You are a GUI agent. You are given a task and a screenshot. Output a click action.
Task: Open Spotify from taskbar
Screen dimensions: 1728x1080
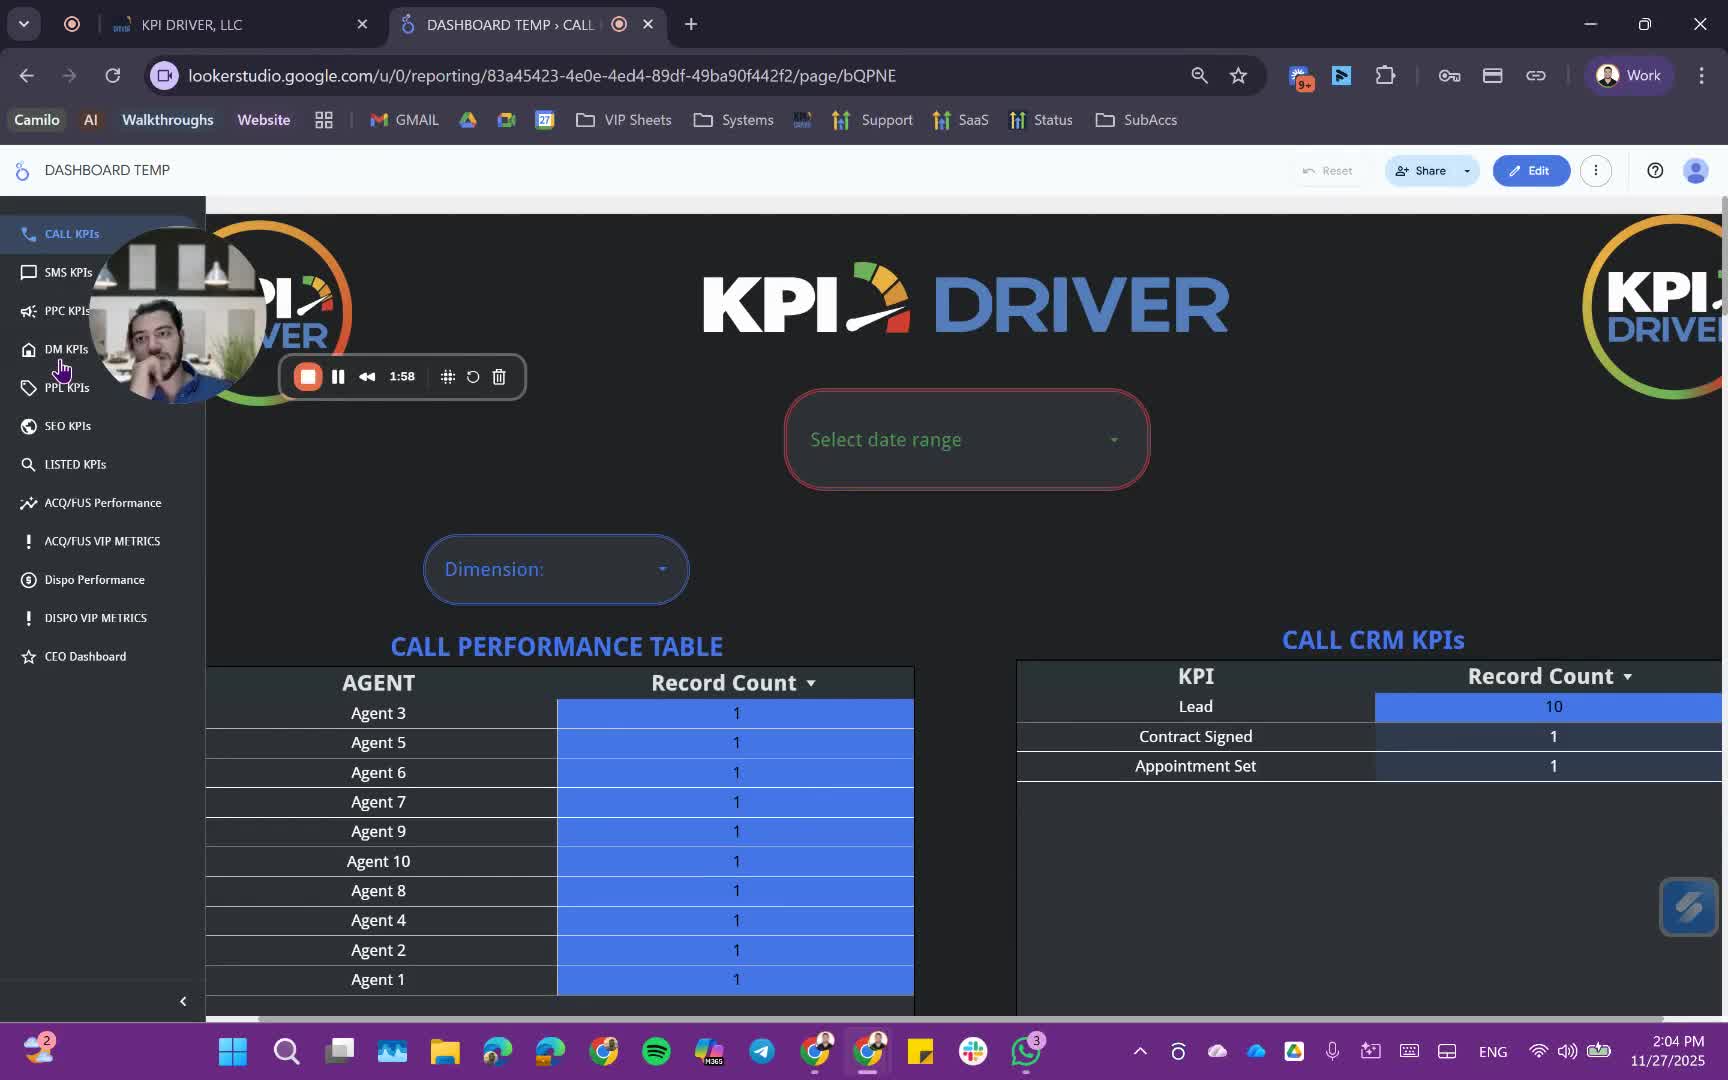click(x=656, y=1052)
